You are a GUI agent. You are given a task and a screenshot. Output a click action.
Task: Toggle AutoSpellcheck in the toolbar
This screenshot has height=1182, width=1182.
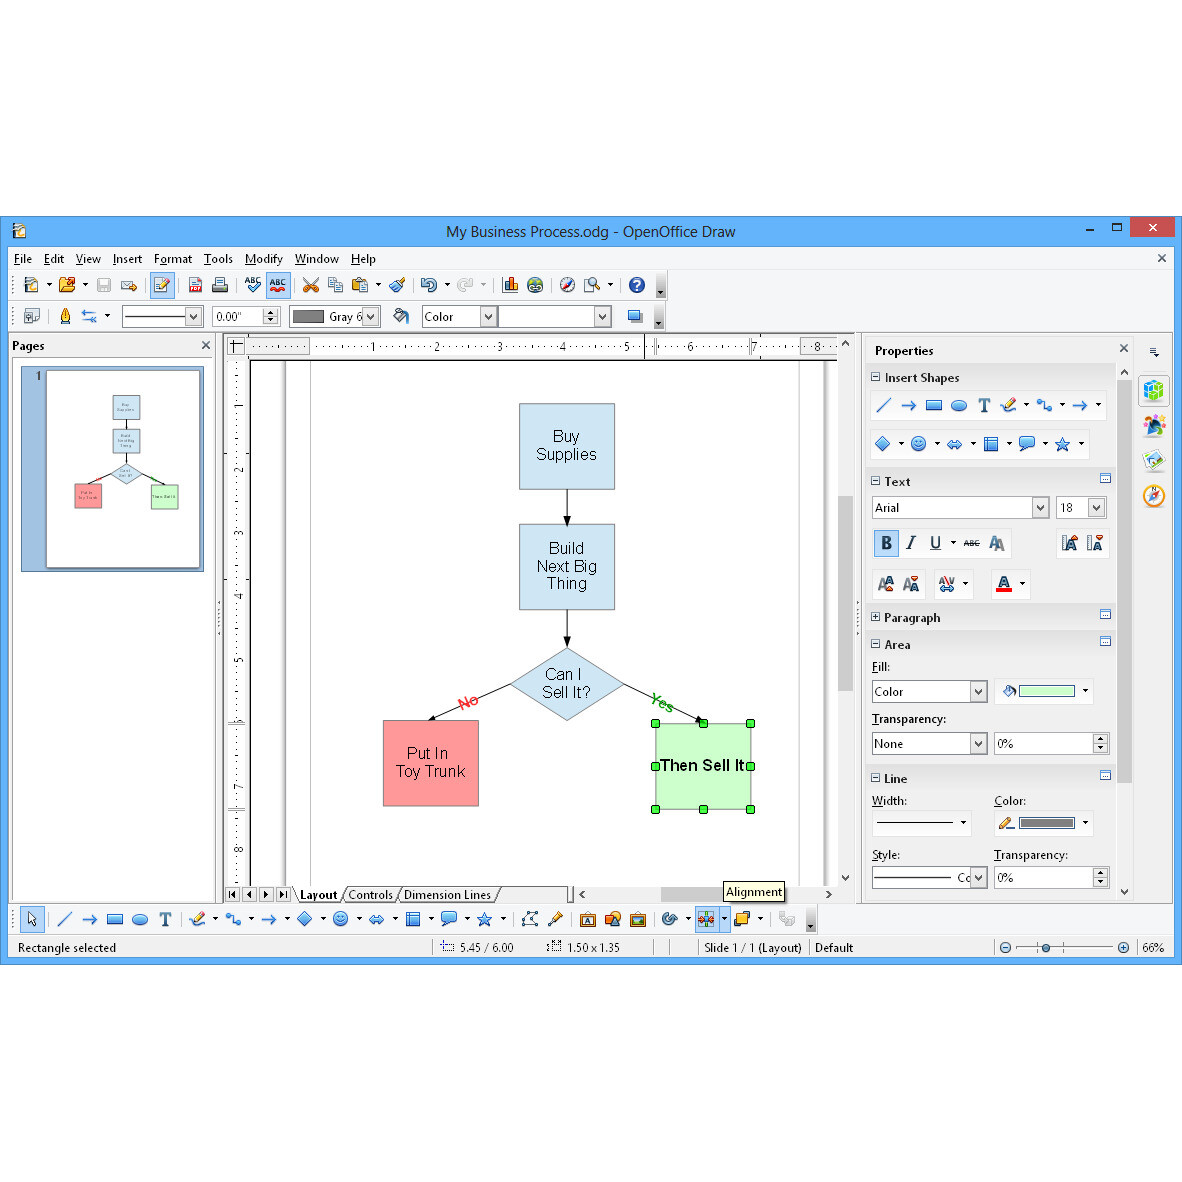(278, 285)
